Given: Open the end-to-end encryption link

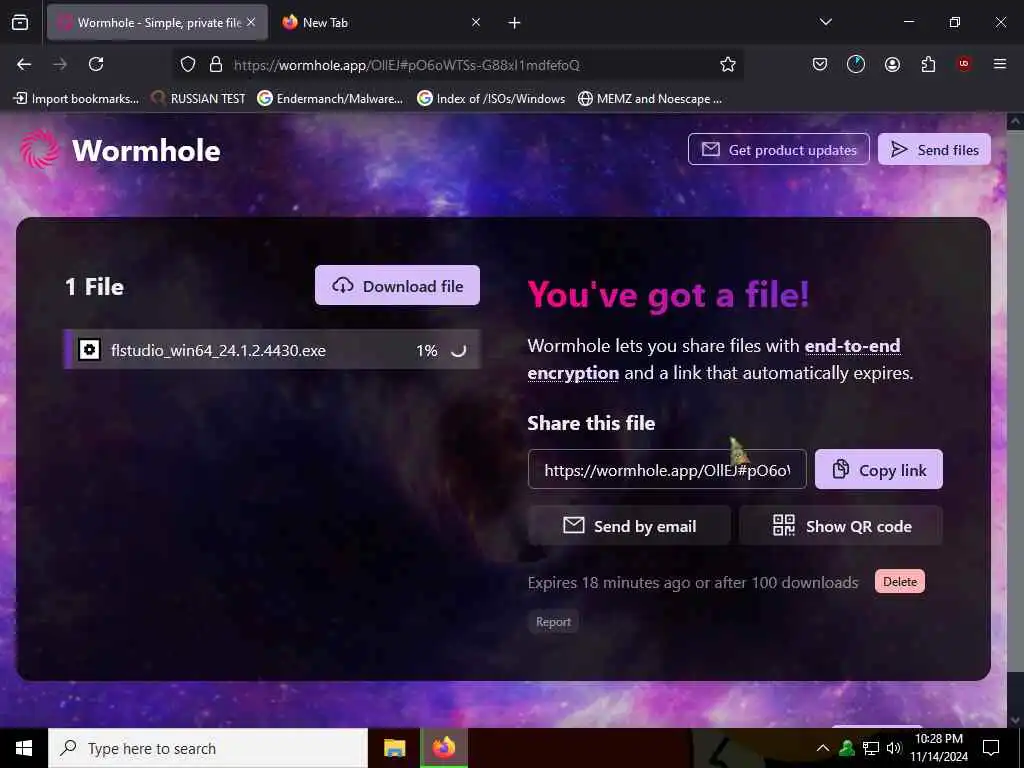Looking at the screenshot, I should click(x=714, y=359).
